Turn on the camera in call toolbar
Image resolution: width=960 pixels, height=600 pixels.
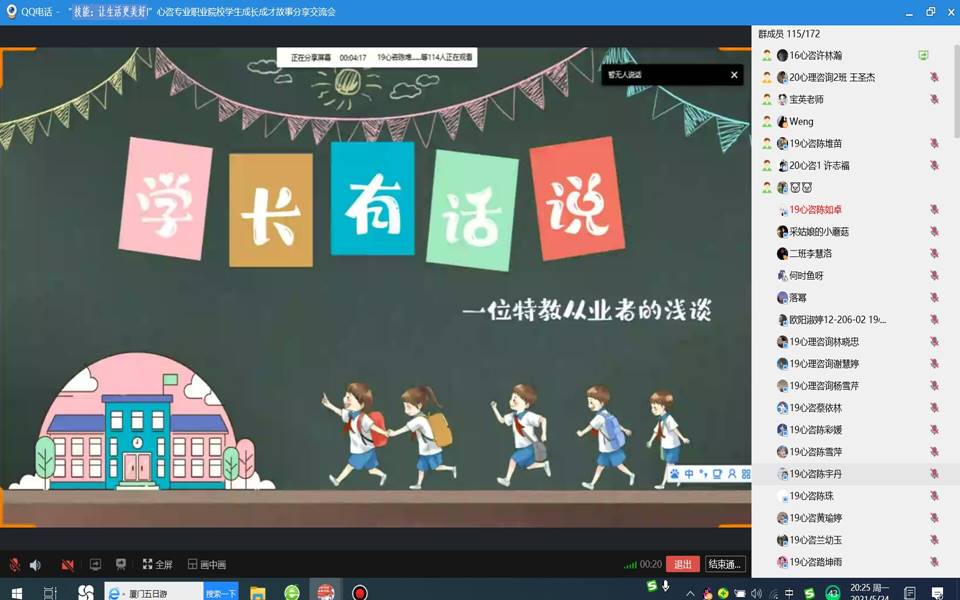67,565
